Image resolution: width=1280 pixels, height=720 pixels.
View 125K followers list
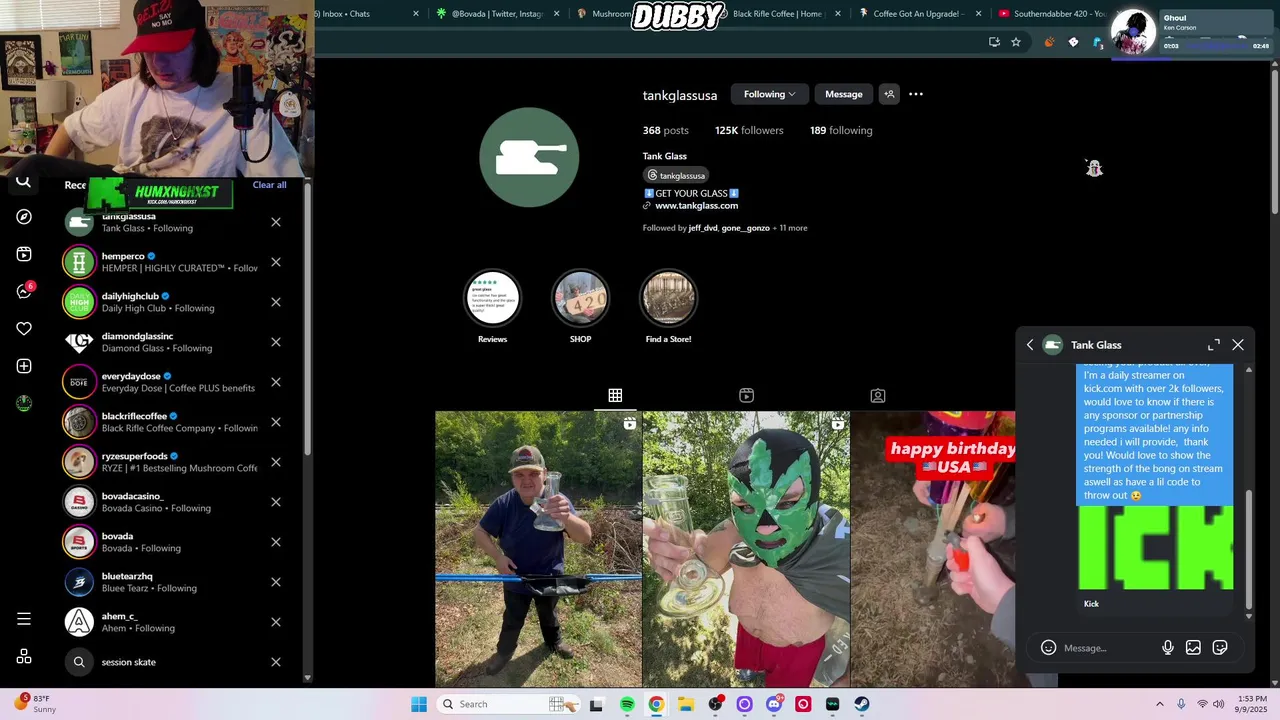click(x=749, y=130)
